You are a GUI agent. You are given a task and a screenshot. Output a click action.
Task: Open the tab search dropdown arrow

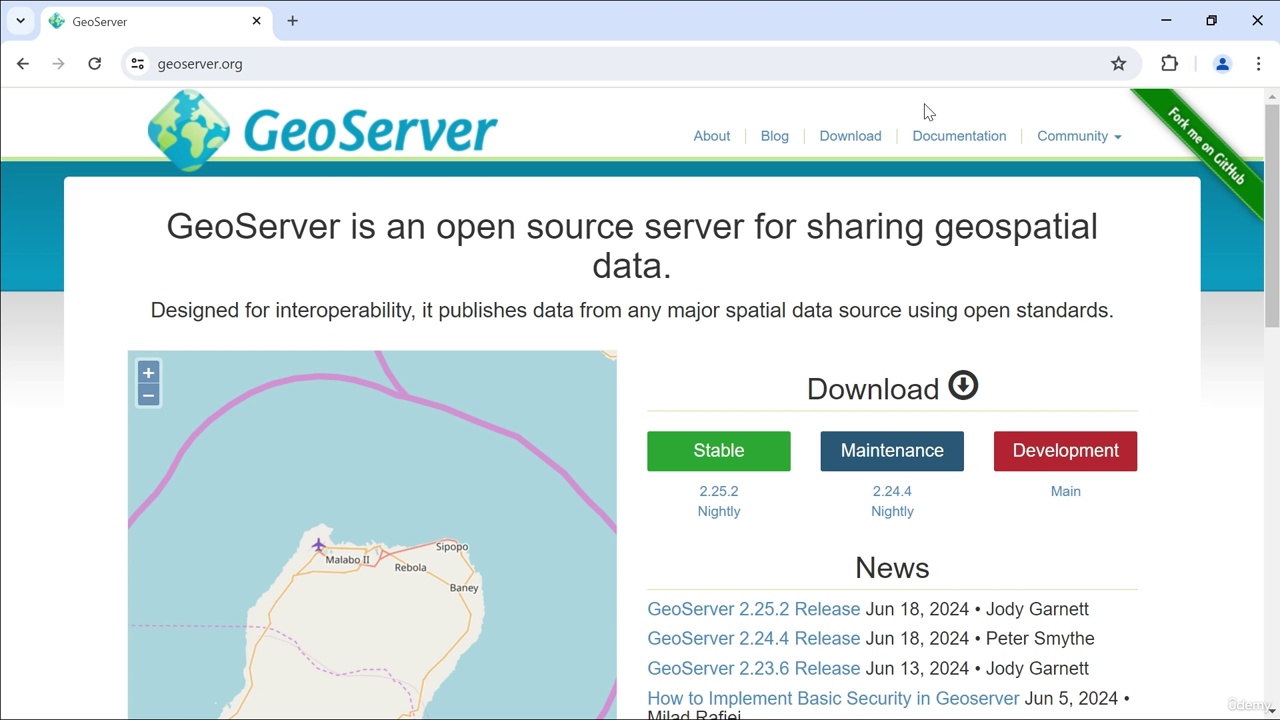pos(20,21)
